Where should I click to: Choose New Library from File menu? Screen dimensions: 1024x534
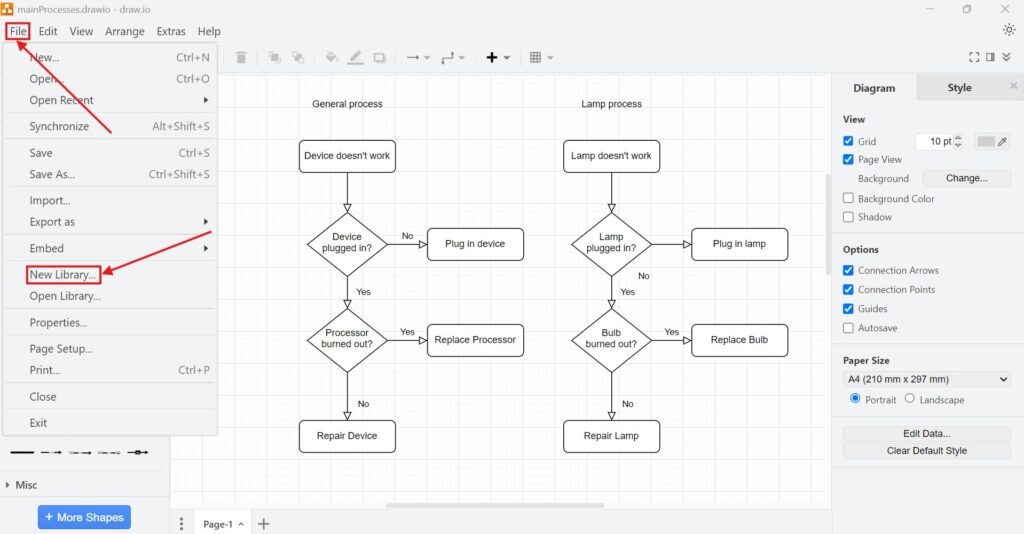(63, 275)
